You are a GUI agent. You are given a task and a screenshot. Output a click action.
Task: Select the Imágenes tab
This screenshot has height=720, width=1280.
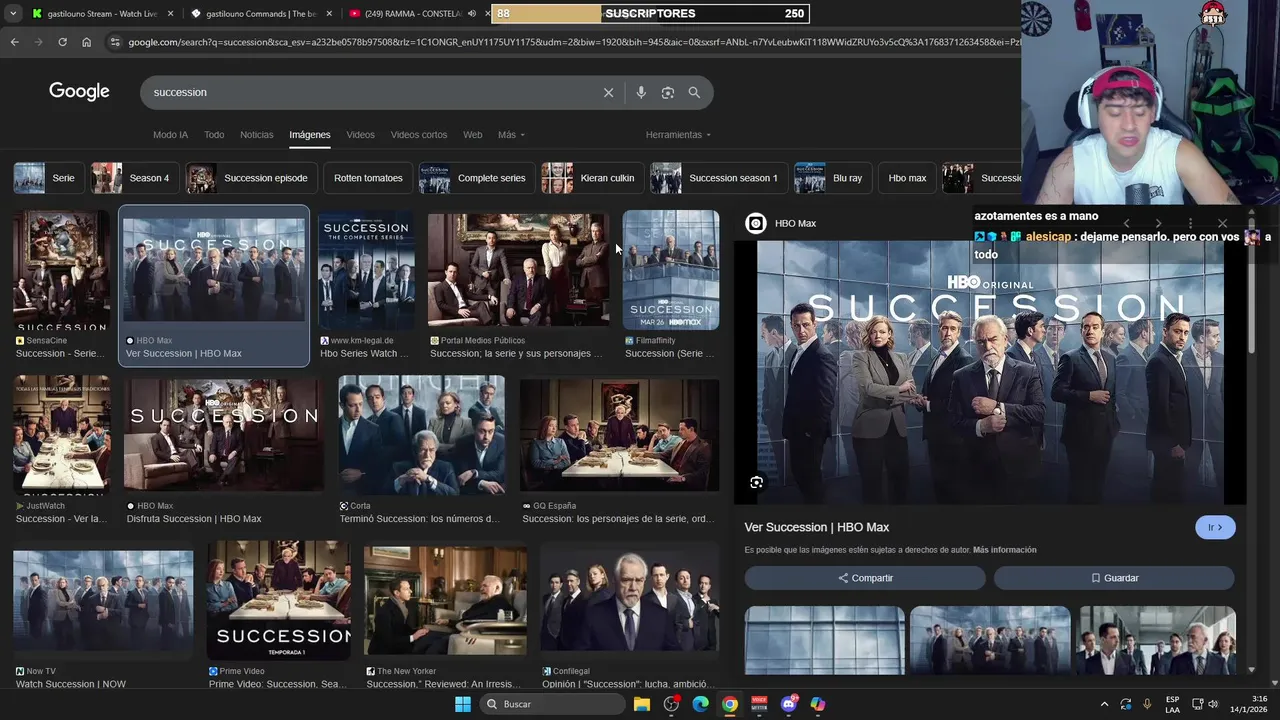[310, 135]
